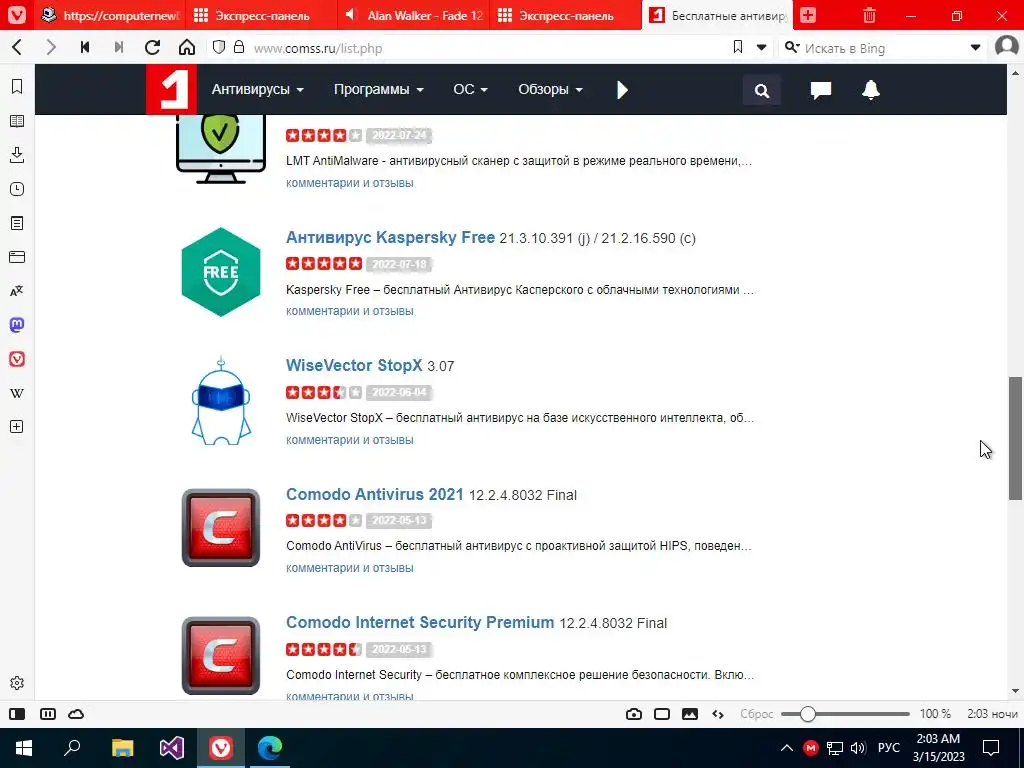Screen dimensions: 1024x768
Task: Open the Vivaldi main menu icon
Action: tap(17, 15)
